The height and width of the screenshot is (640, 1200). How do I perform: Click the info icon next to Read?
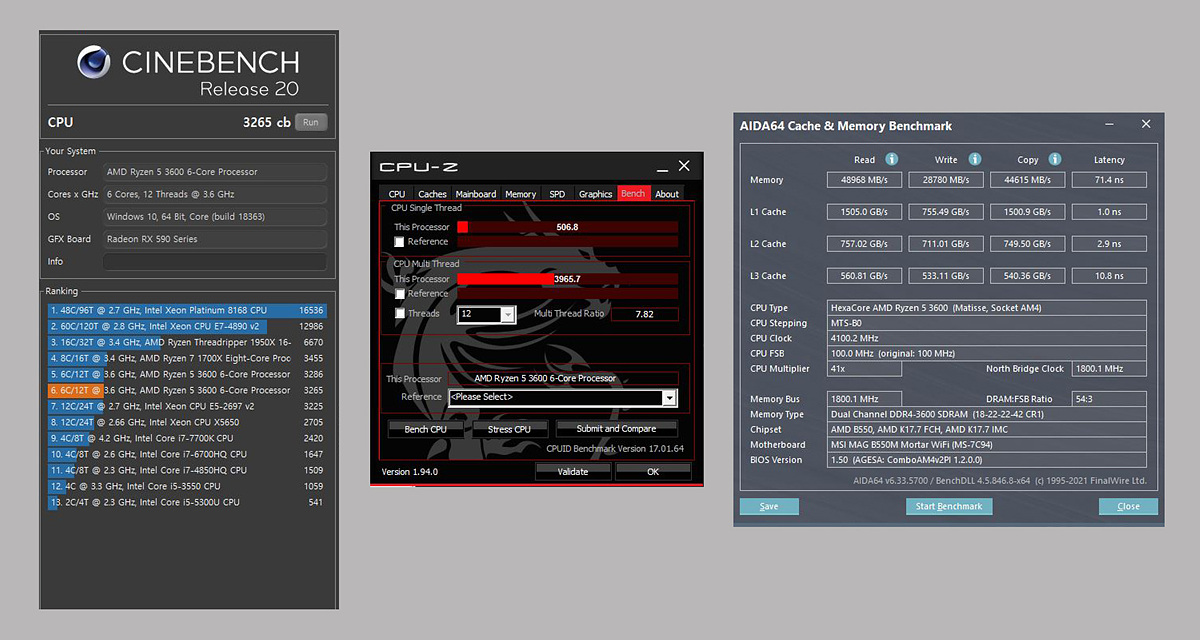pyautogui.click(x=891, y=159)
